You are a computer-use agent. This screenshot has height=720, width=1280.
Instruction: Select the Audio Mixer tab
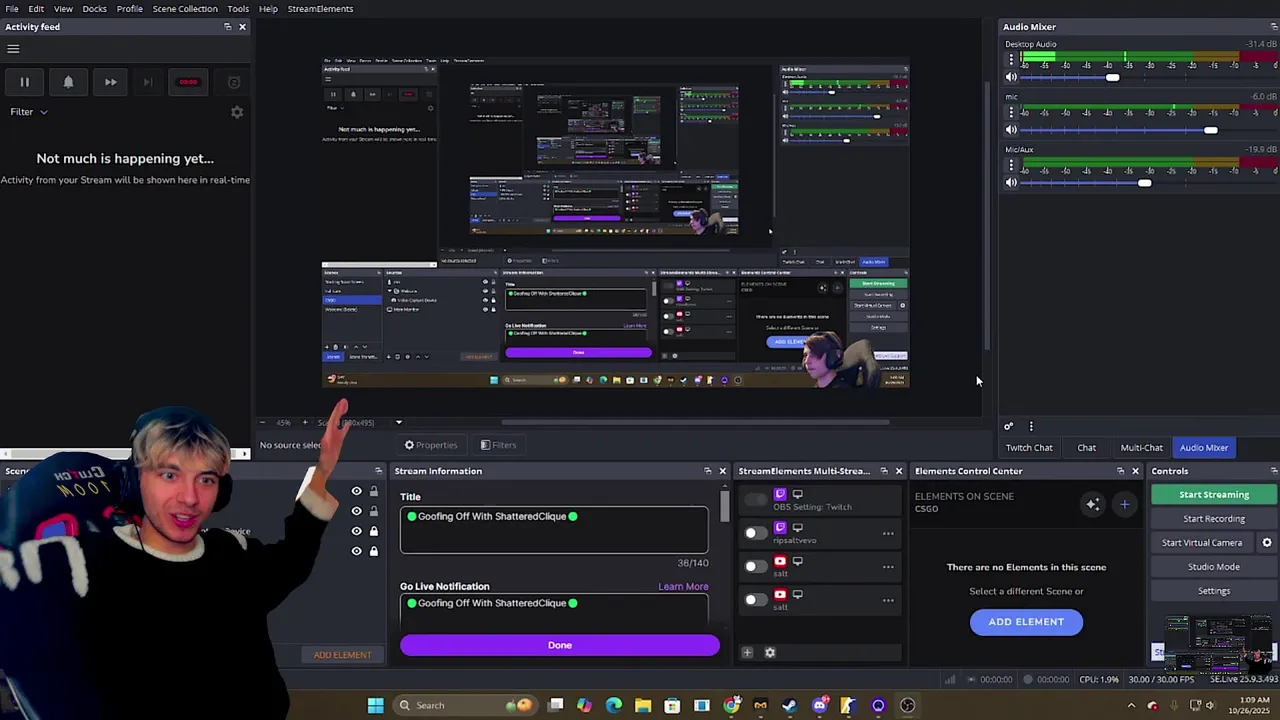tap(1204, 448)
